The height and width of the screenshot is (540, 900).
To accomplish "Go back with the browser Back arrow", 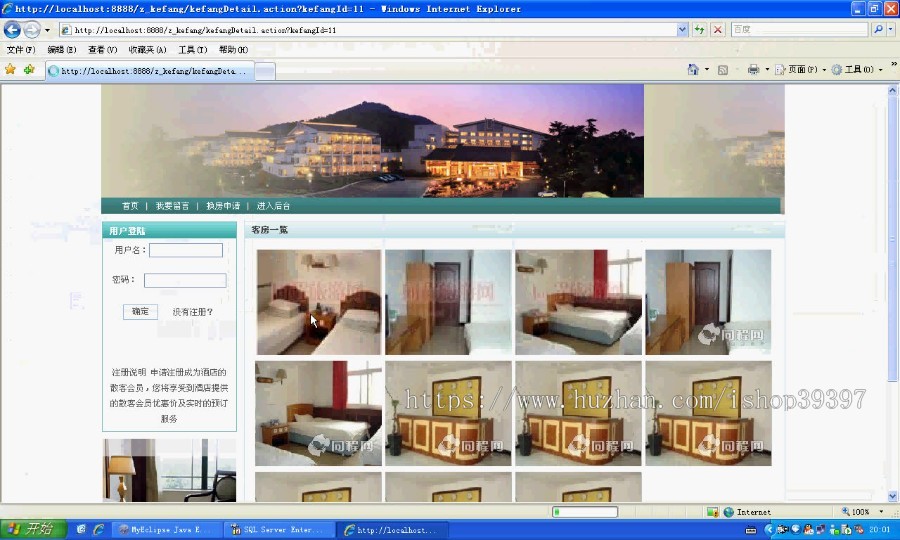I will (x=12, y=29).
